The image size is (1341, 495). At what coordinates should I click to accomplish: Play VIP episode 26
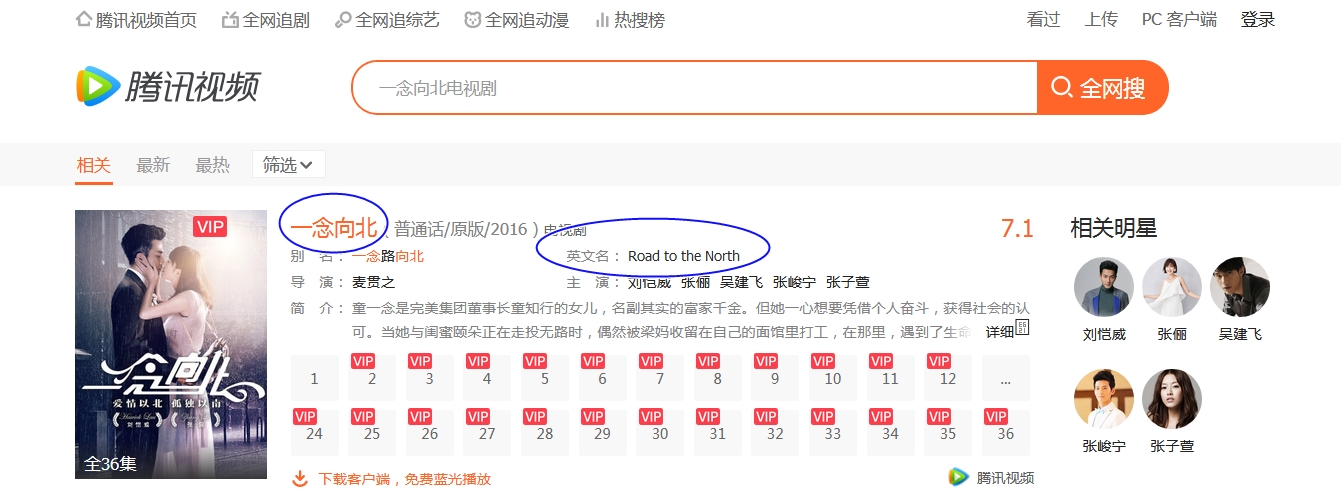tap(429, 433)
